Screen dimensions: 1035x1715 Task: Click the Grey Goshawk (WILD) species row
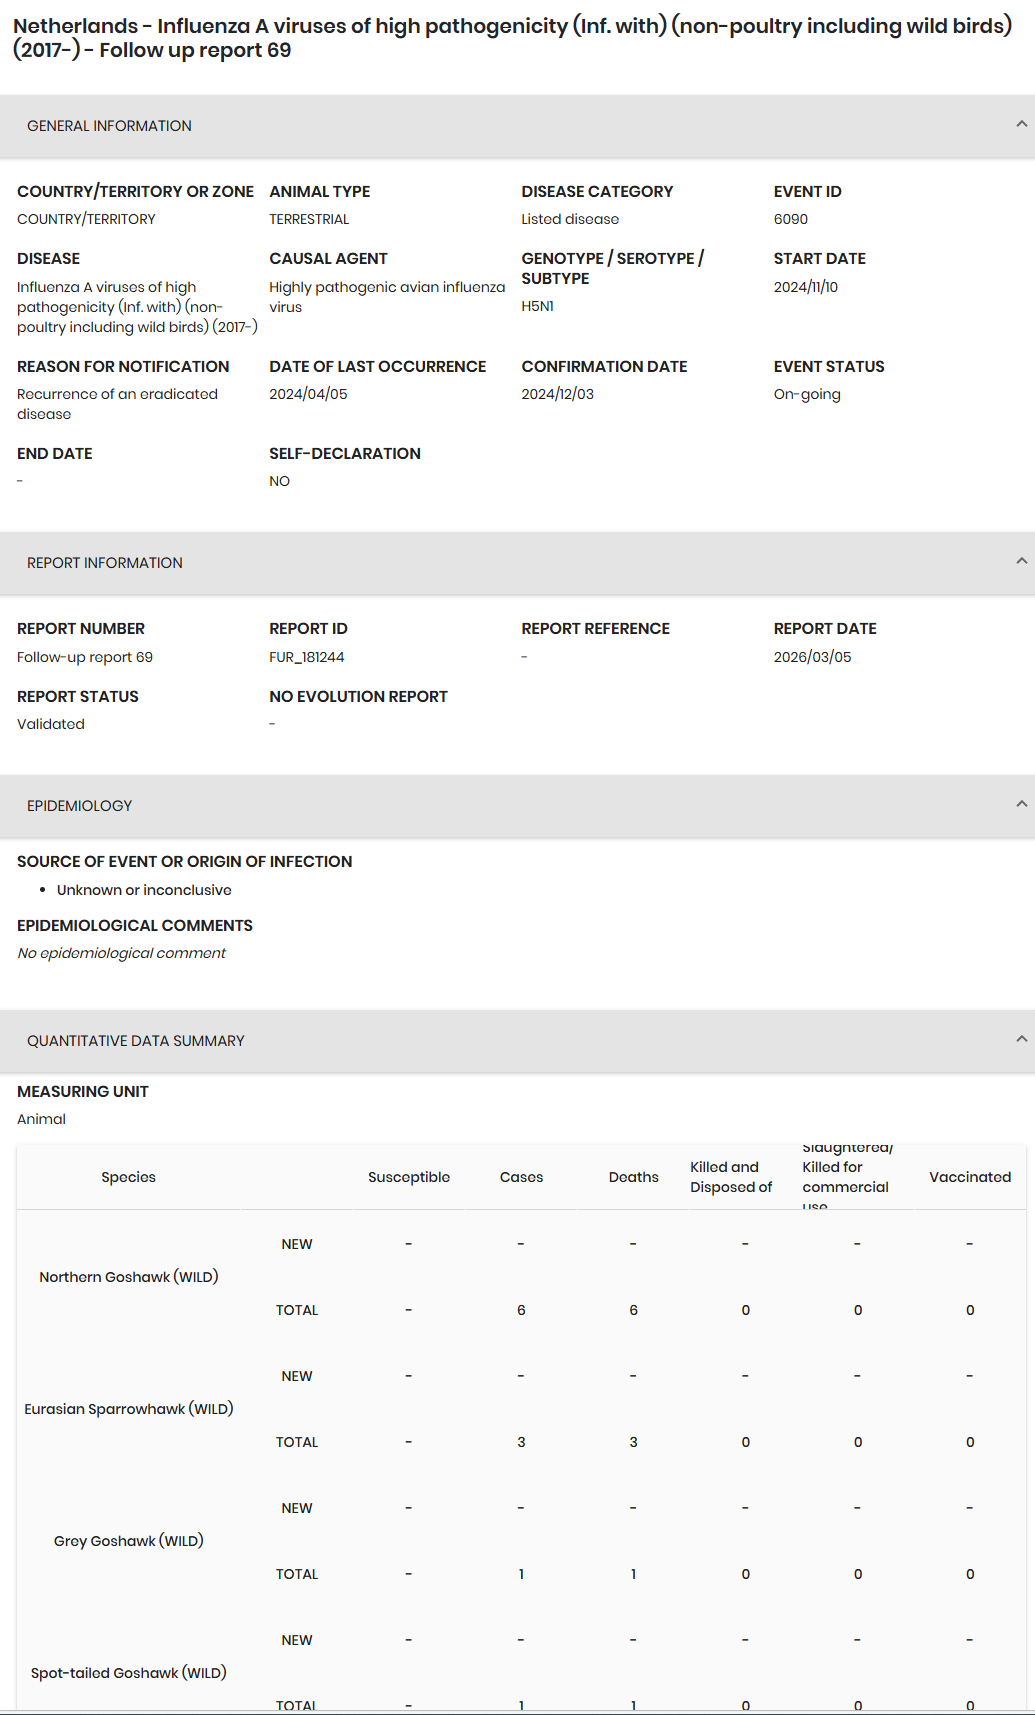521,1541
